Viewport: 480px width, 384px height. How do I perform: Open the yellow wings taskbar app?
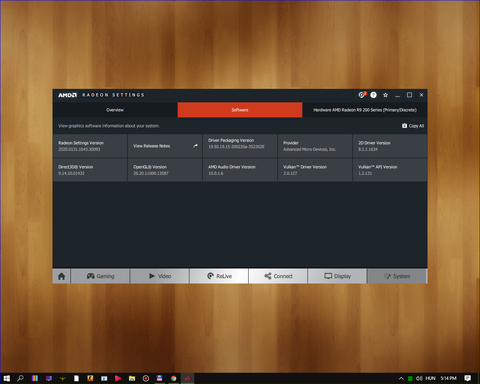point(62,378)
